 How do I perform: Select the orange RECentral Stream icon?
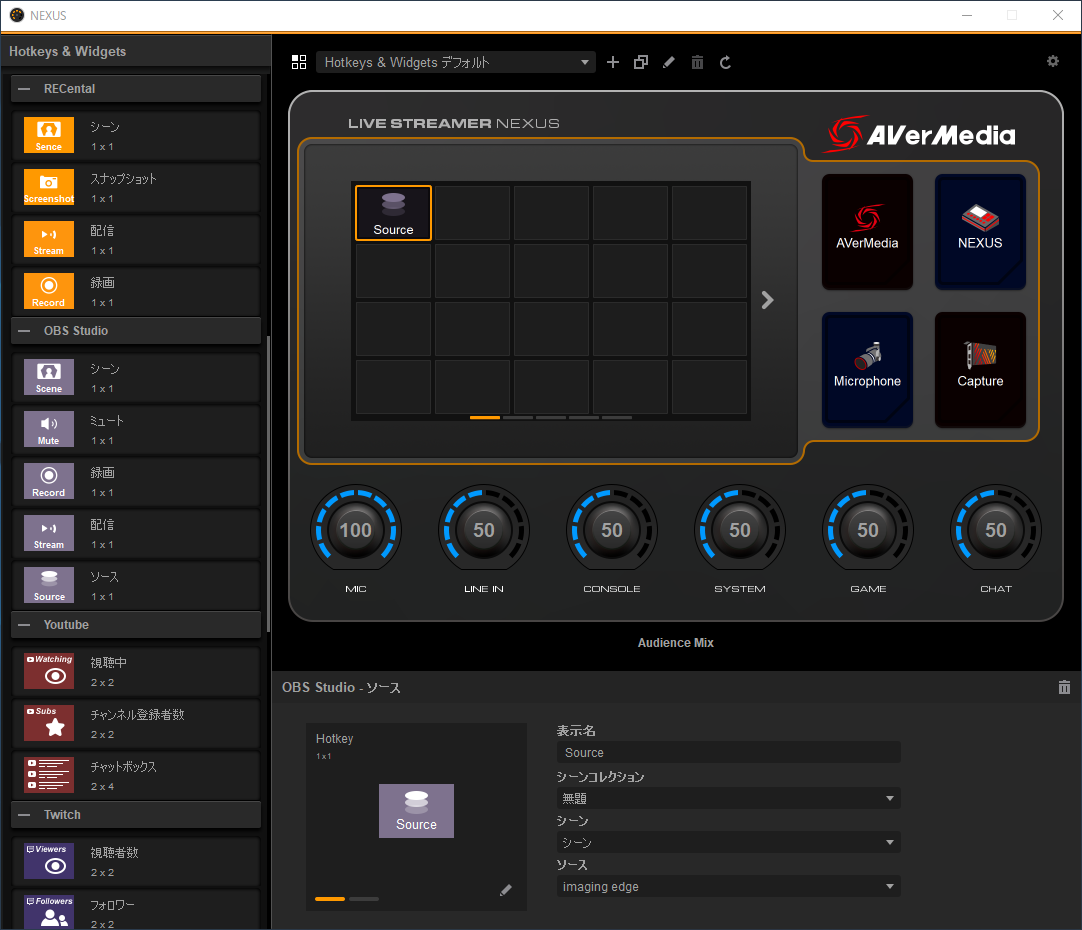(48, 239)
